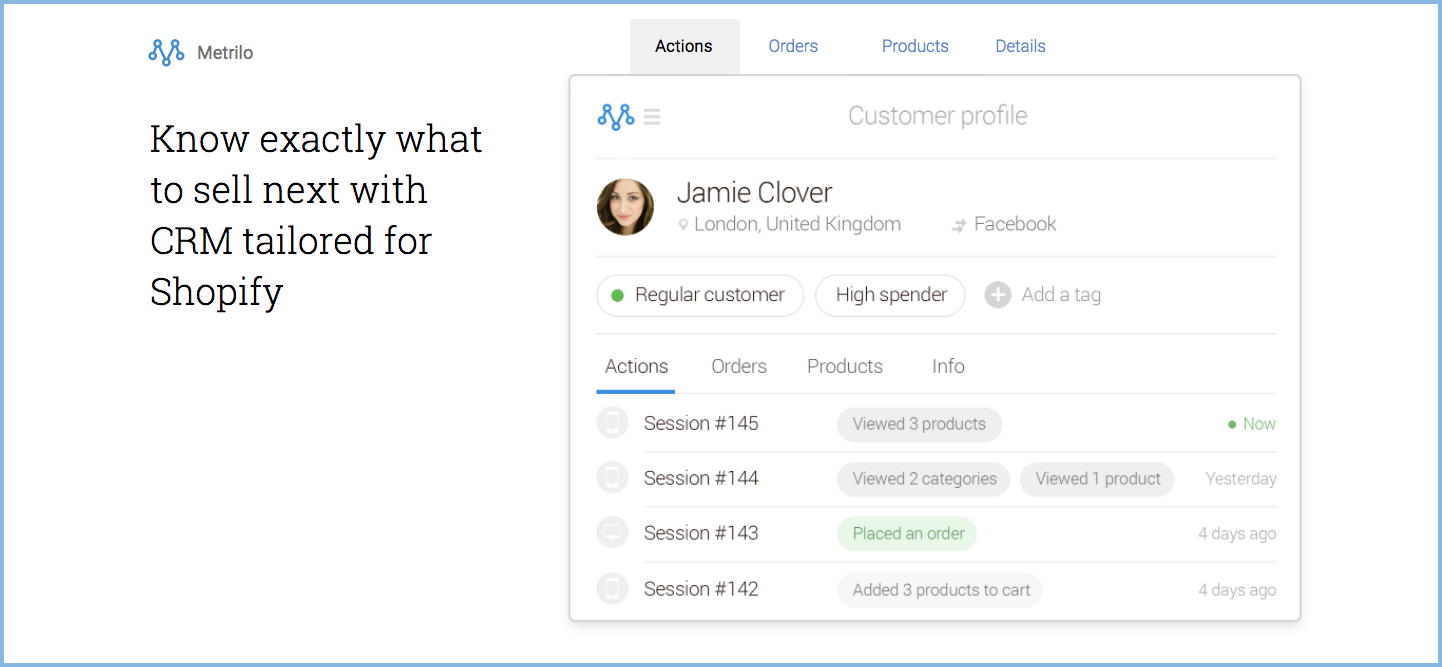Image resolution: width=1442 pixels, height=667 pixels.
Task: Click the Session #145 label
Action: (701, 423)
